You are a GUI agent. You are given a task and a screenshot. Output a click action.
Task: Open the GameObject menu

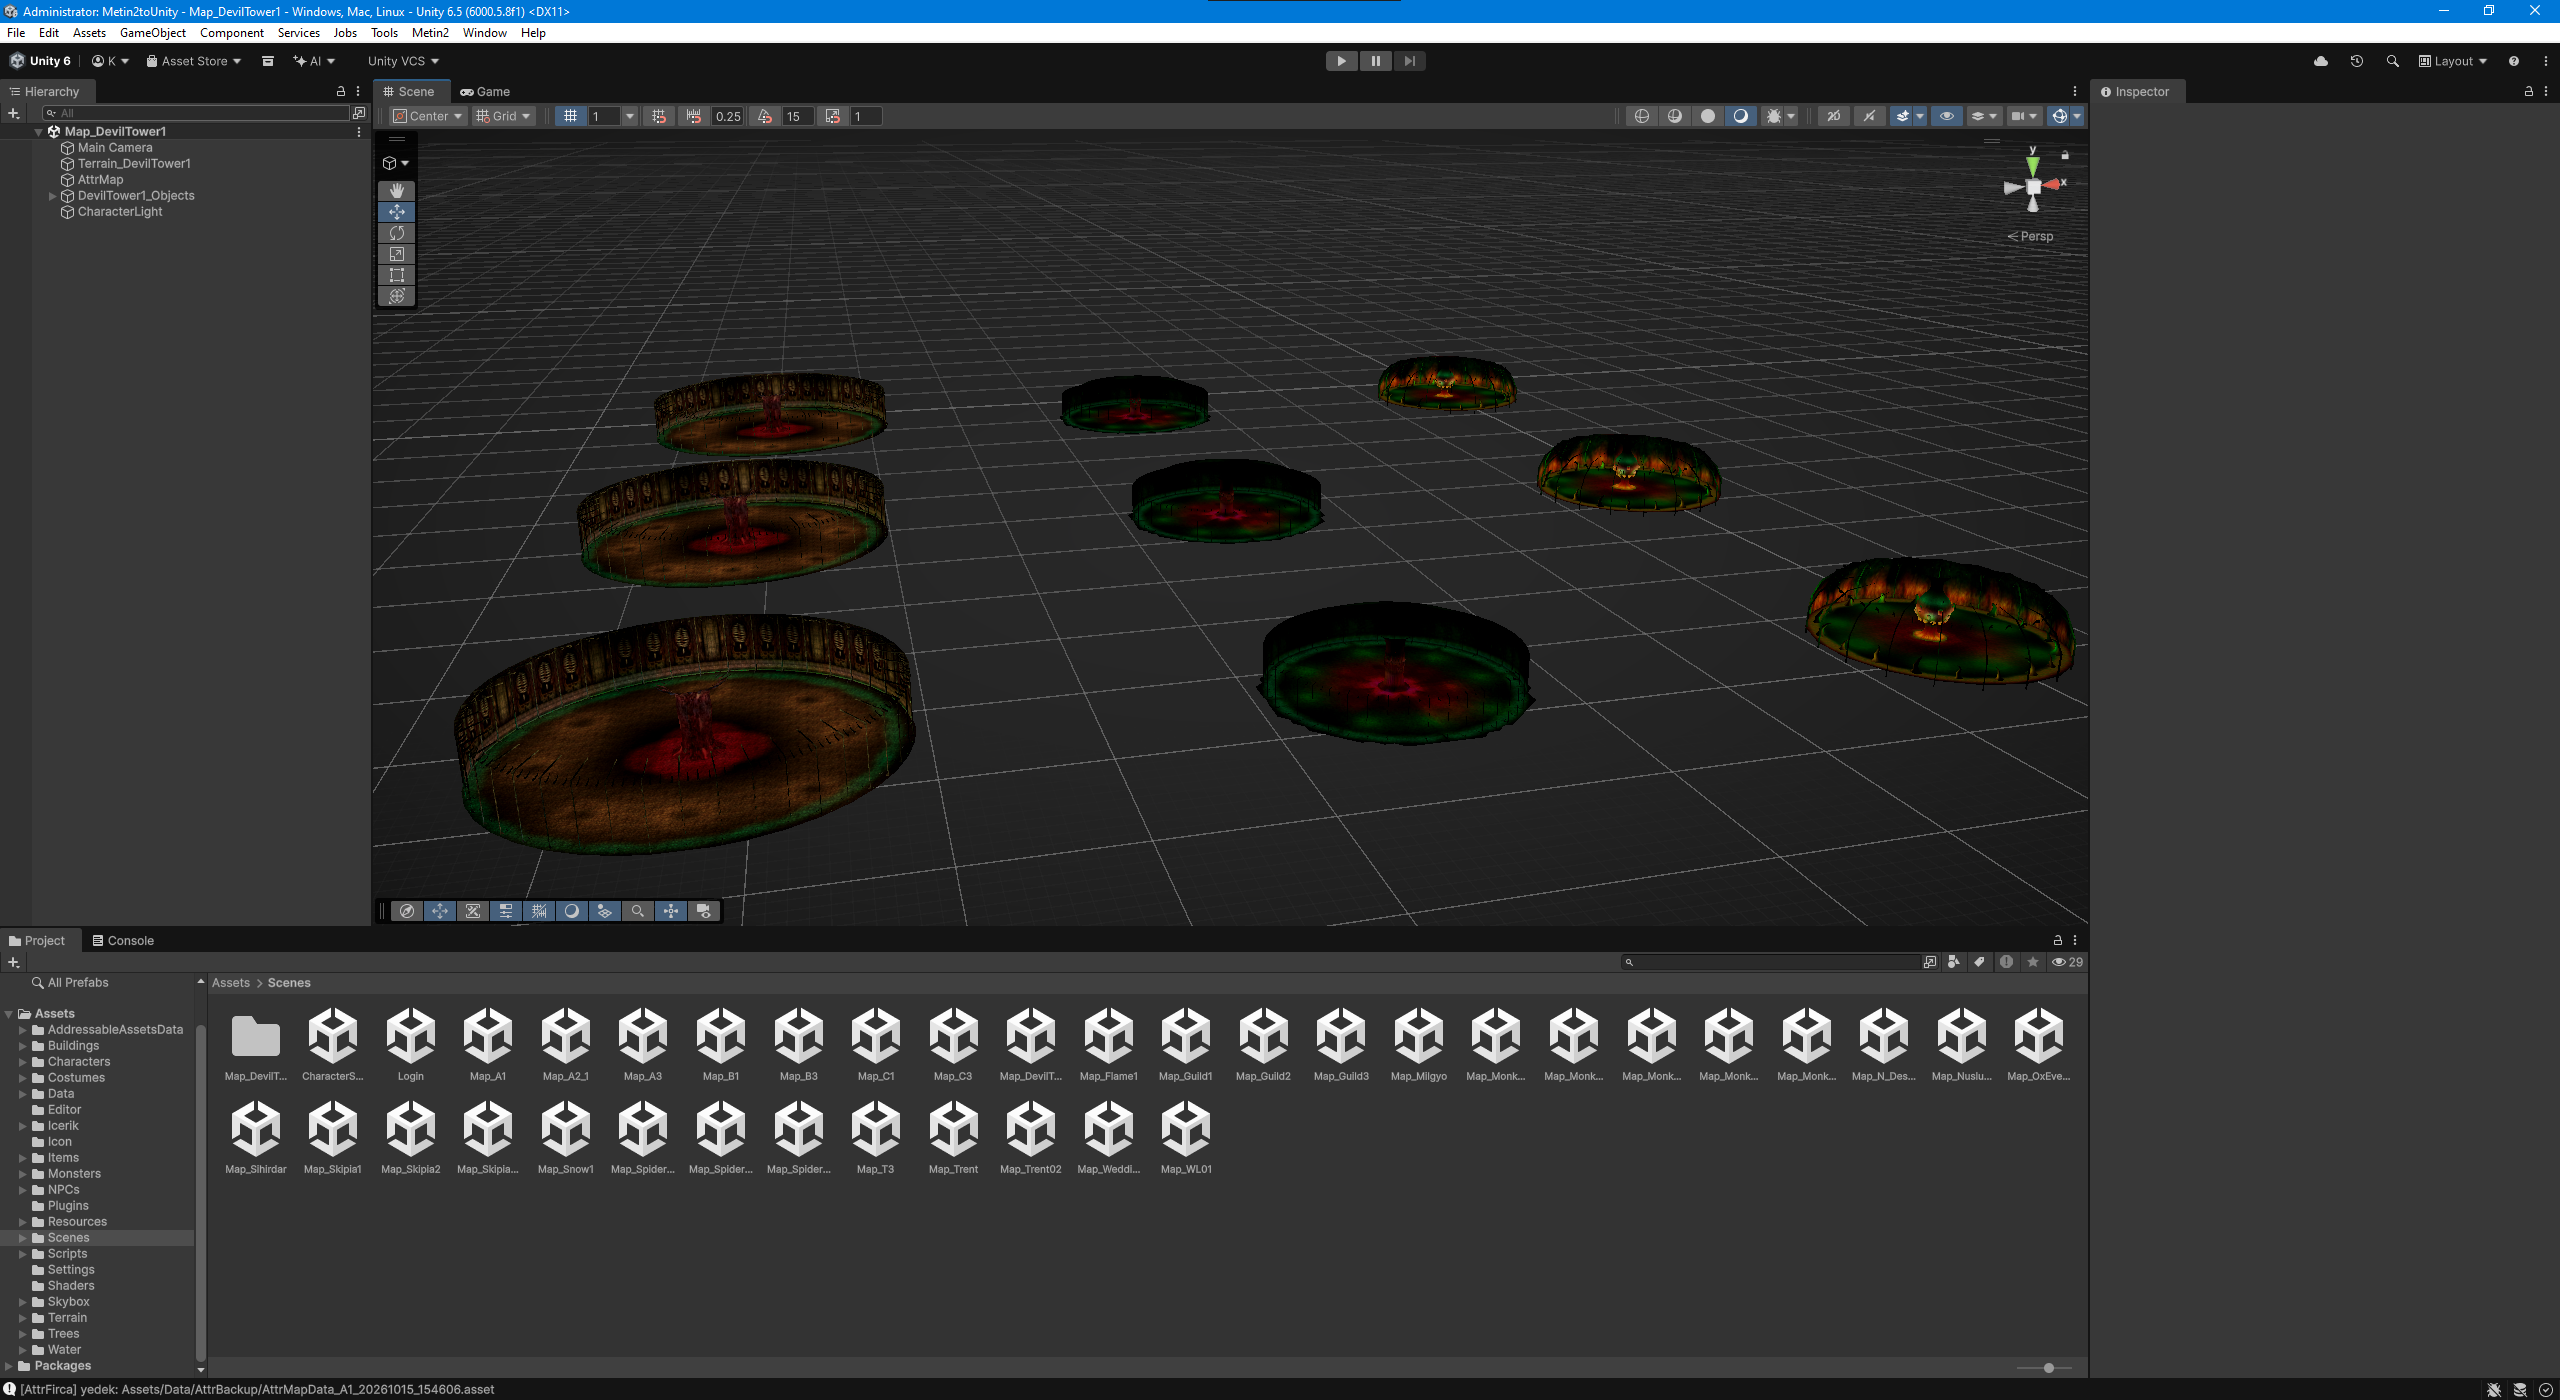click(x=152, y=33)
